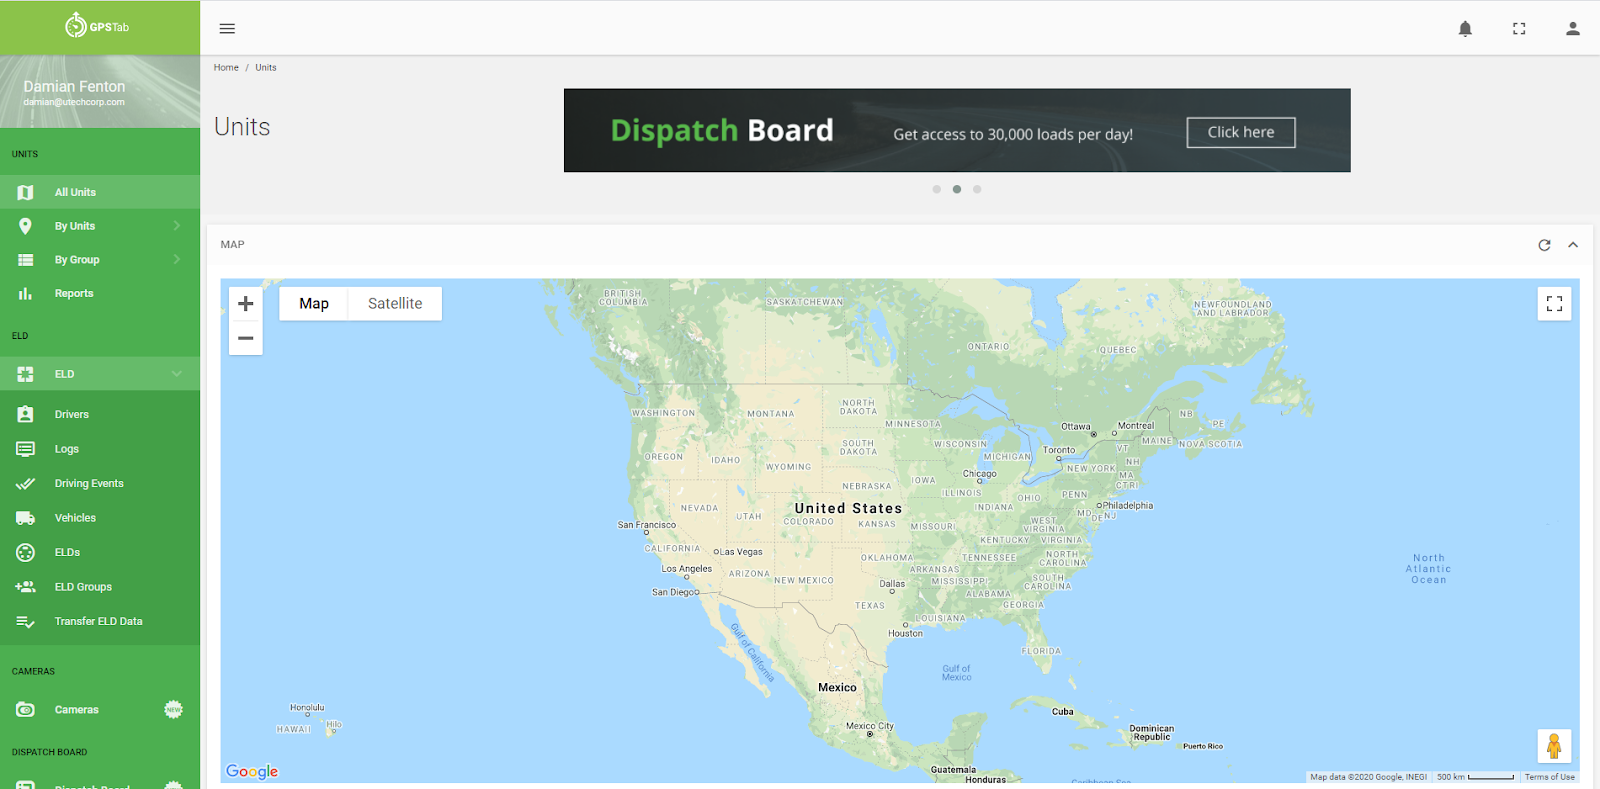Image resolution: width=1600 pixels, height=789 pixels.
Task: Open Drivers menu item
Action: (100, 414)
